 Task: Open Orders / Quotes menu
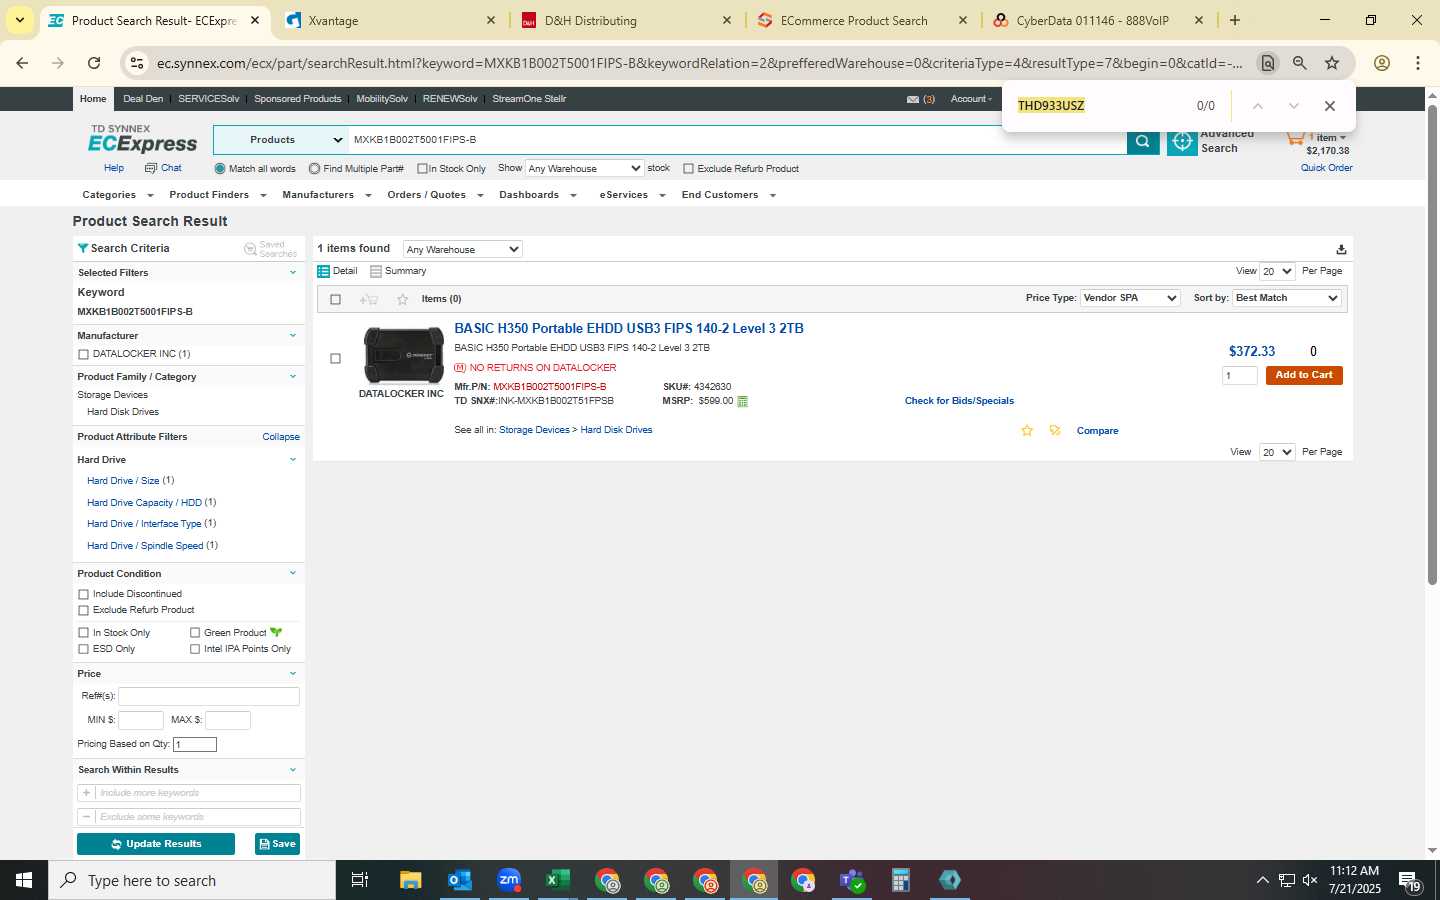[435, 195]
